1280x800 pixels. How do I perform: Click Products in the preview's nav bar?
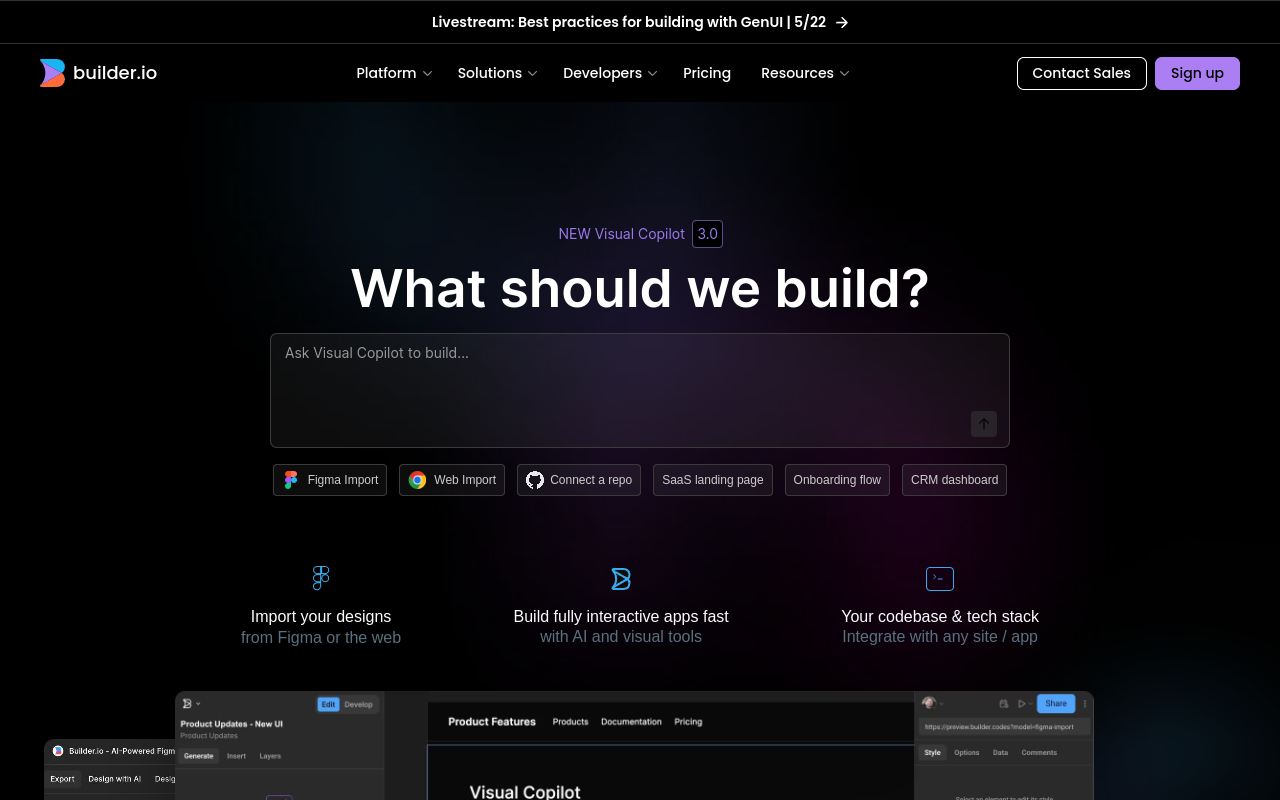point(570,722)
